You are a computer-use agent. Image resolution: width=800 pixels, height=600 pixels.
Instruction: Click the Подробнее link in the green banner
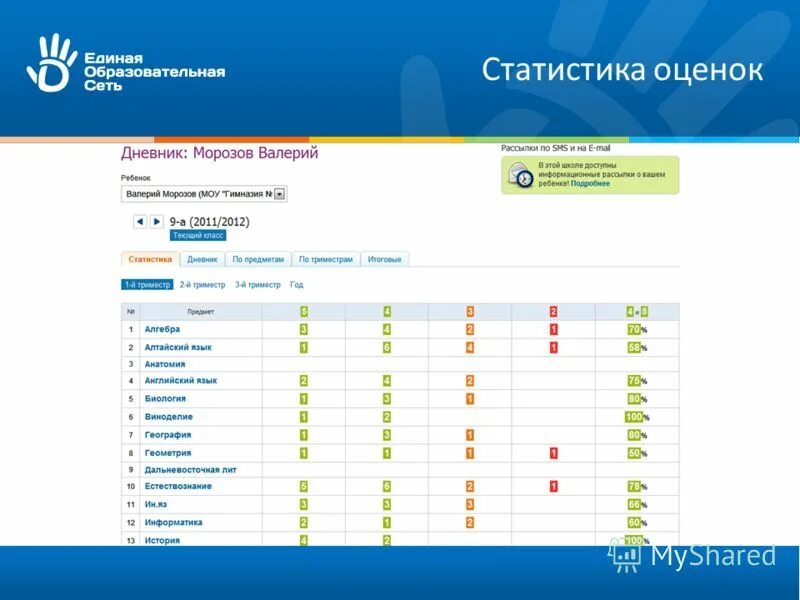590,184
